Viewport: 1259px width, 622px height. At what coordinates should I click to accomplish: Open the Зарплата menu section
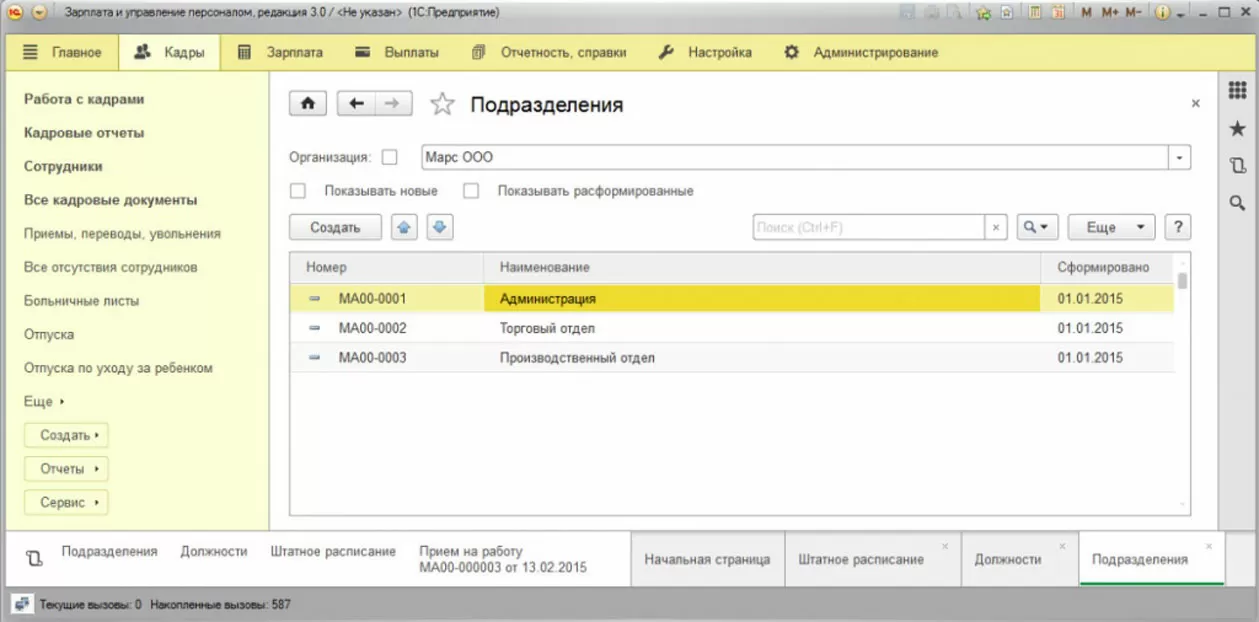(x=282, y=52)
